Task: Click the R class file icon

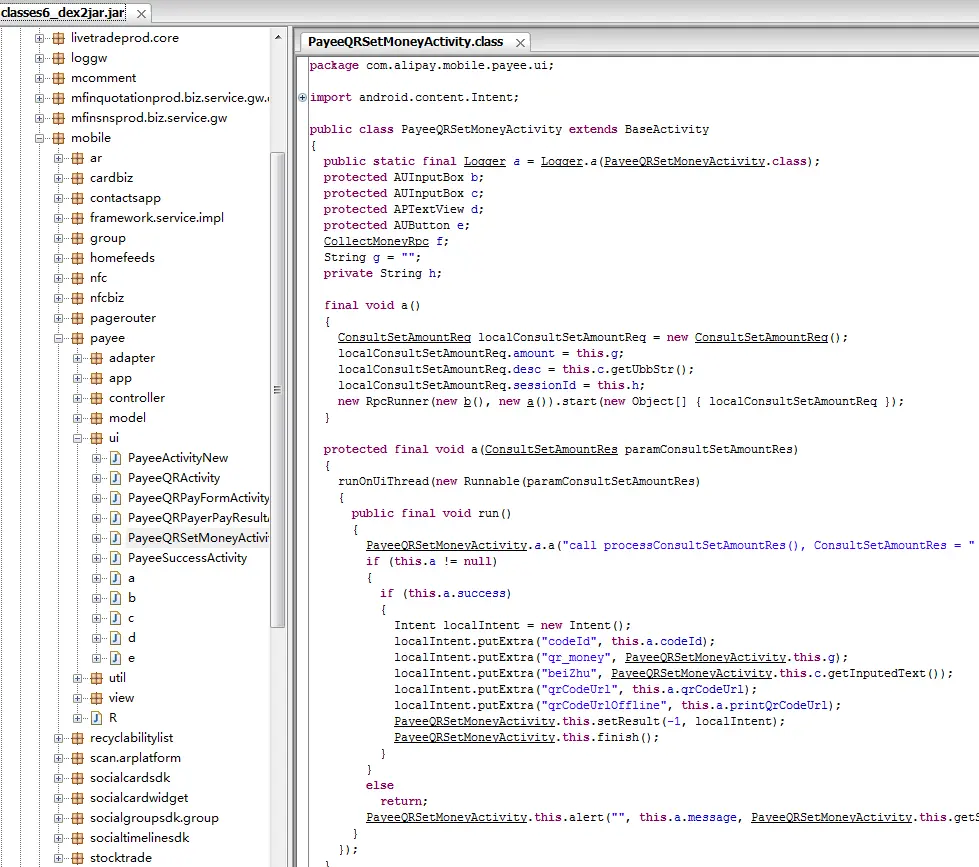Action: [97, 718]
